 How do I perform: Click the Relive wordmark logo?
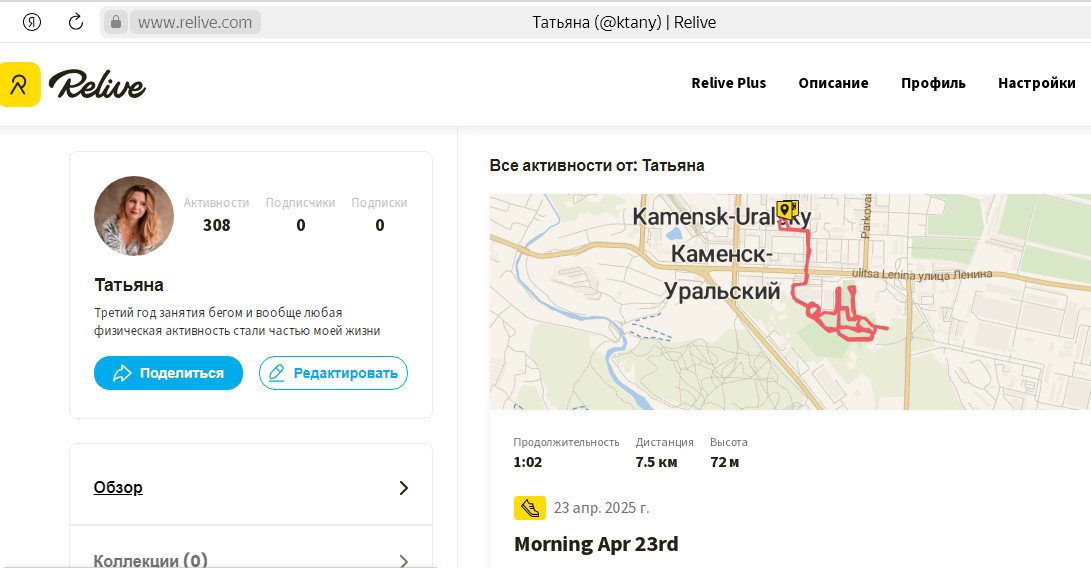tap(97, 85)
